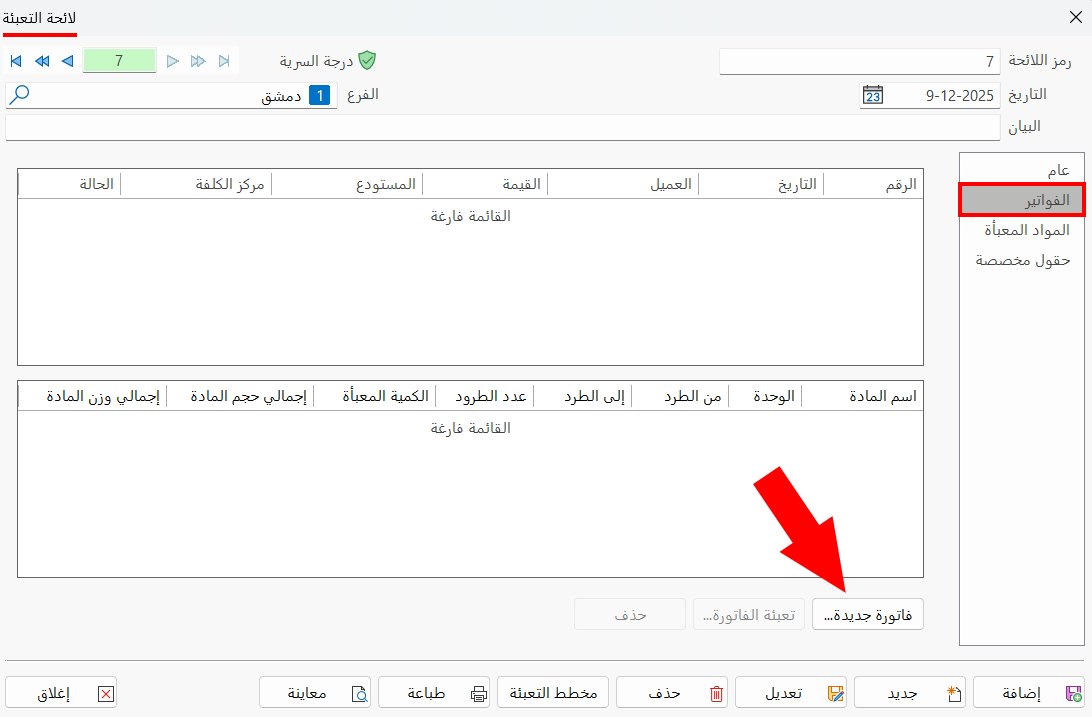Step to the previous record
This screenshot has width=1092, height=717.
67,60
